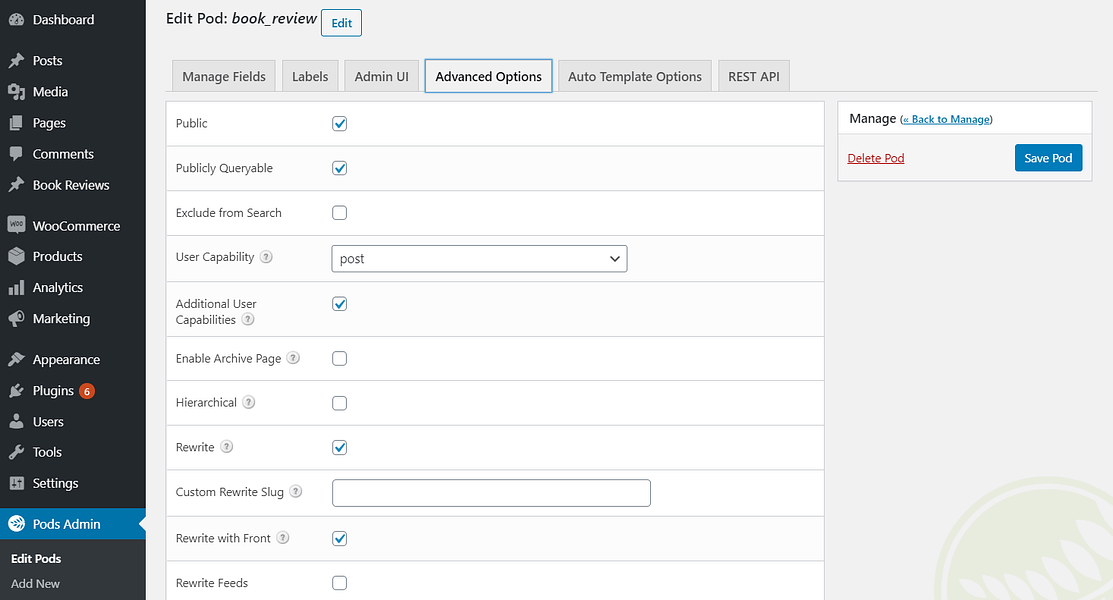Open the Posts menu in the sidebar
1113x600 pixels.
[46, 60]
